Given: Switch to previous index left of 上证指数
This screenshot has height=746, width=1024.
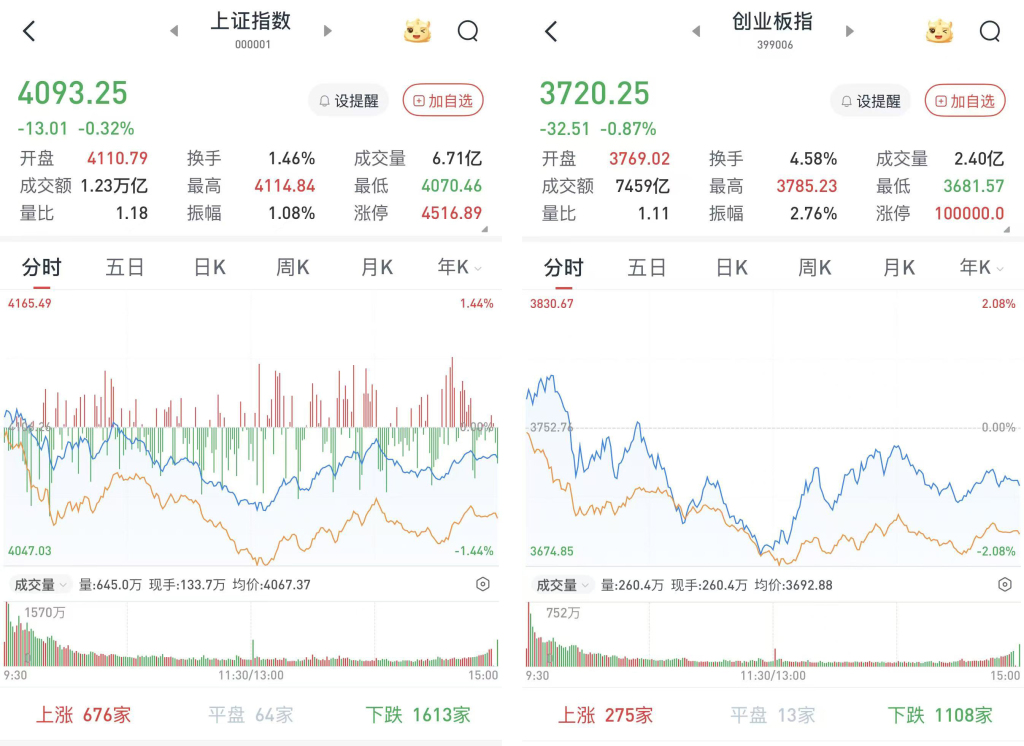Looking at the screenshot, I should point(174,31).
